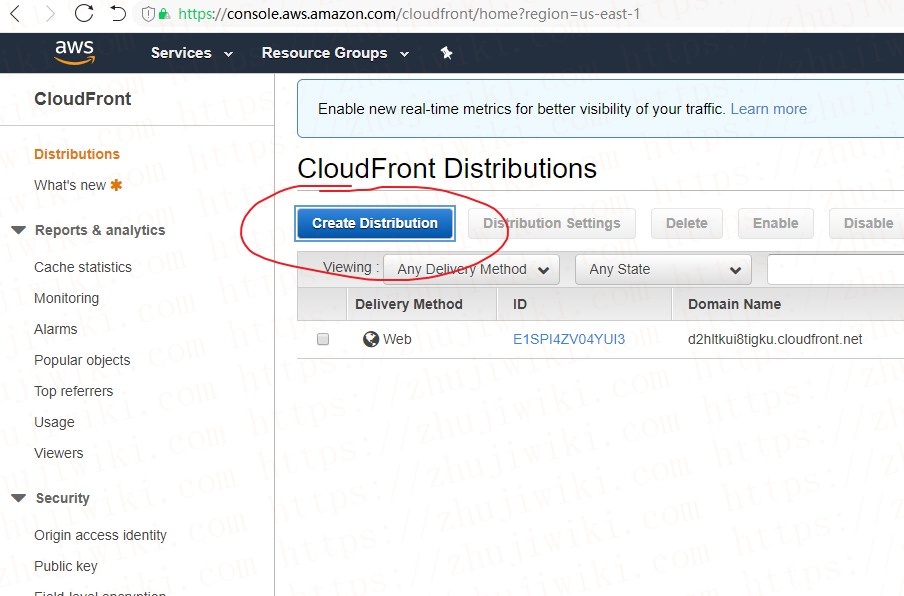Screen dimensions: 904x596
Task: Click the green padlock in address bar
Action: [x=164, y=15]
